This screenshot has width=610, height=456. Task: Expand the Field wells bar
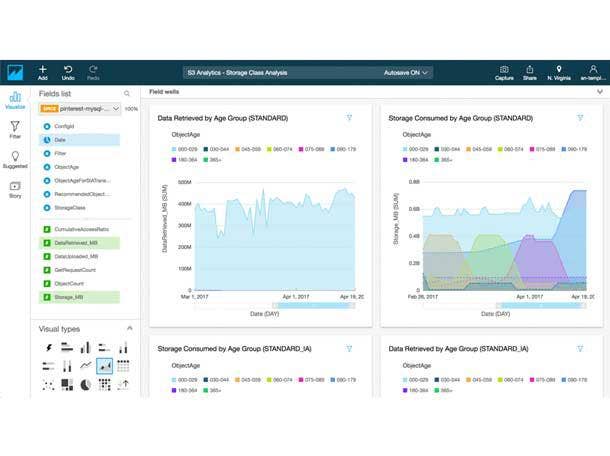[599, 92]
